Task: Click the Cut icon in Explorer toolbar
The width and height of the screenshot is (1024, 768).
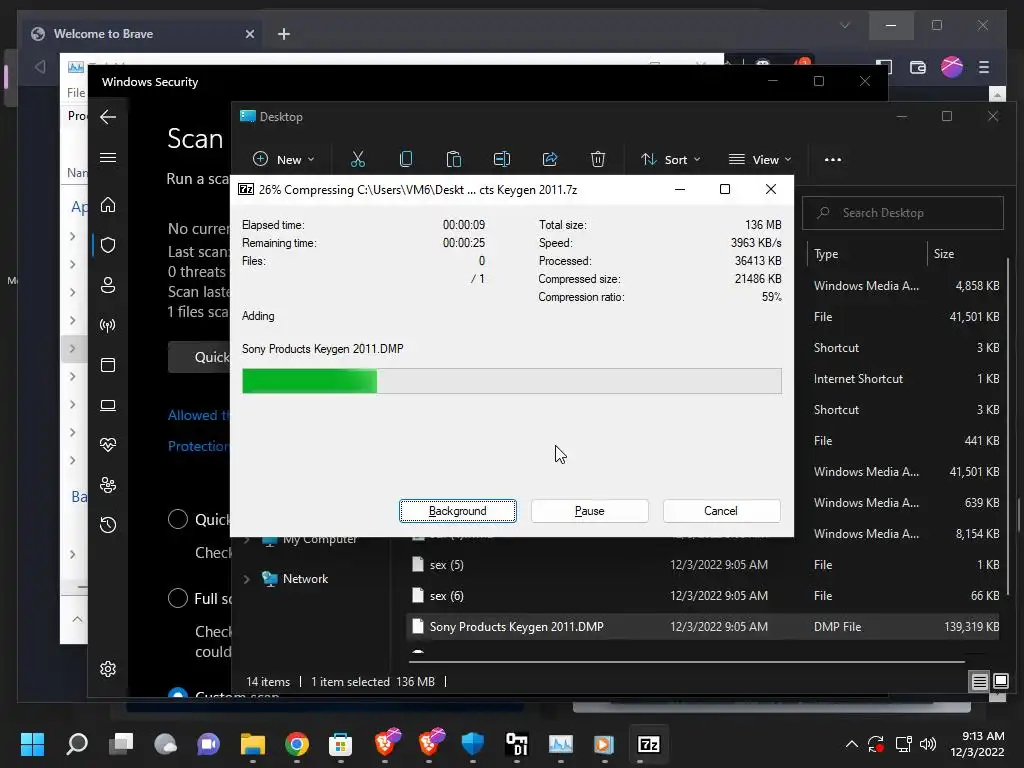Action: (x=358, y=159)
